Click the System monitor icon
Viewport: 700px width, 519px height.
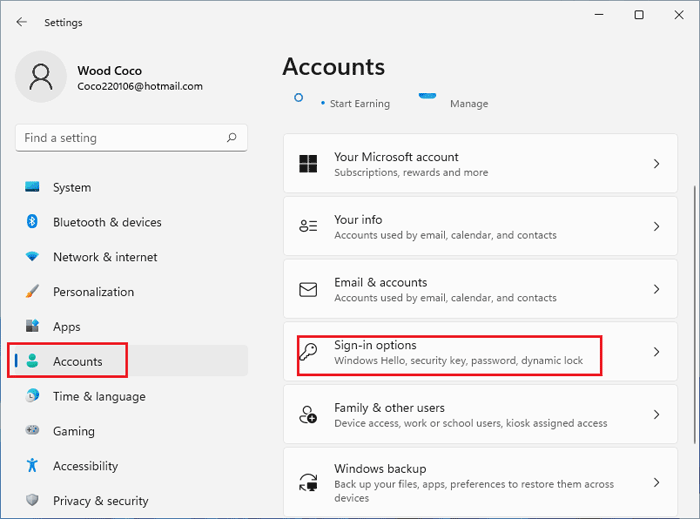(x=32, y=187)
